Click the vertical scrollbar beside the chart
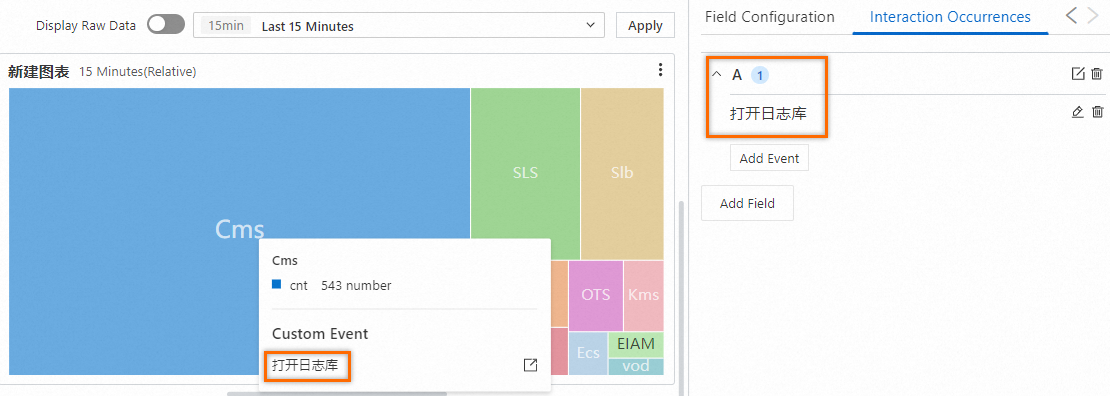The width and height of the screenshot is (1110, 396). [x=682, y=298]
